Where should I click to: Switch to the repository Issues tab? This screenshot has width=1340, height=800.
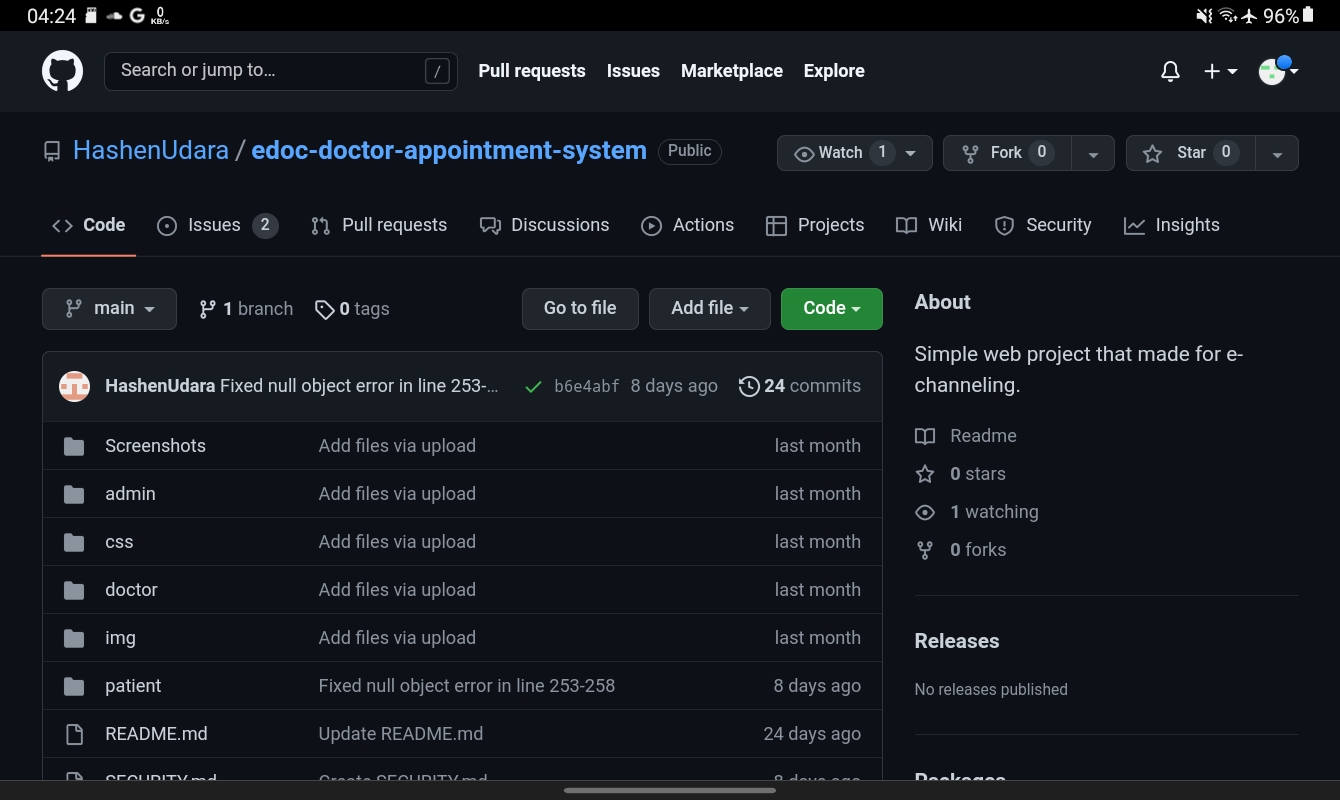coord(217,225)
